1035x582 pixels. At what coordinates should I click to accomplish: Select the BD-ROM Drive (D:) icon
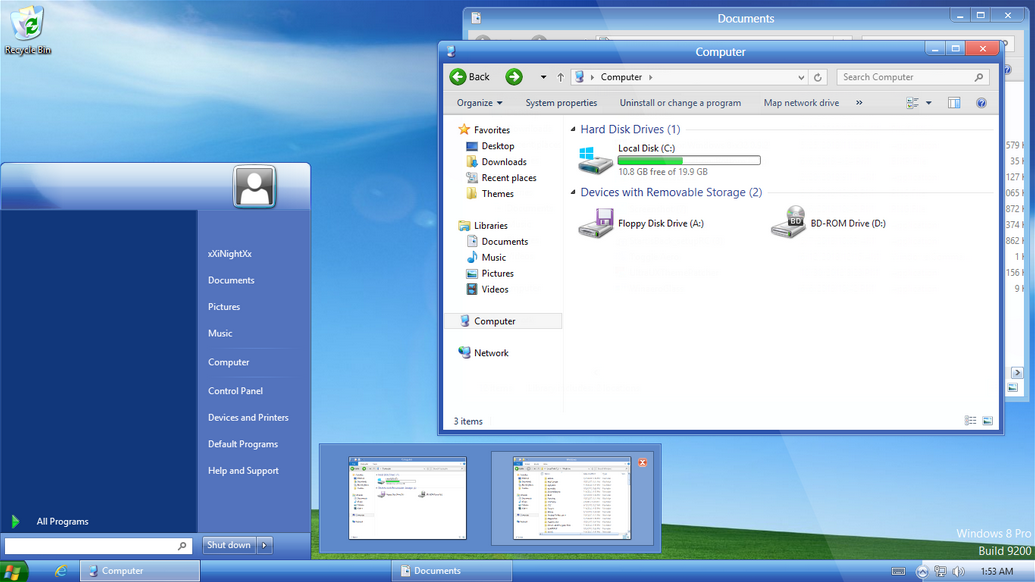(788, 222)
